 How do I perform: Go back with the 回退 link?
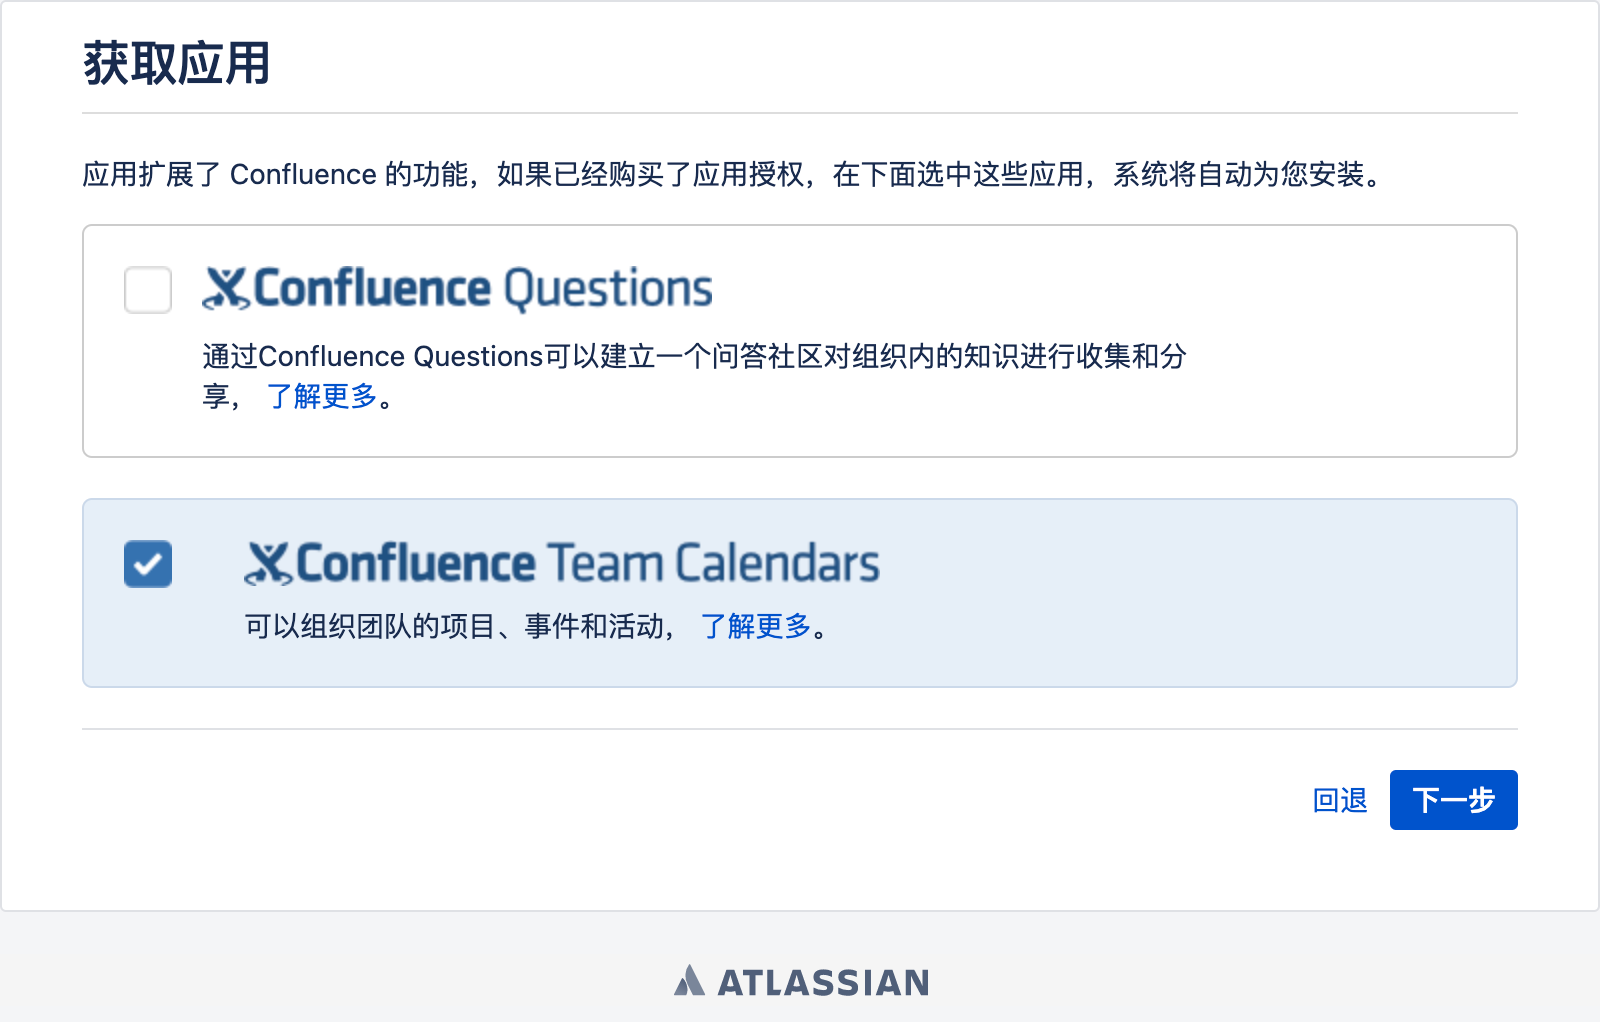pyautogui.click(x=1340, y=800)
